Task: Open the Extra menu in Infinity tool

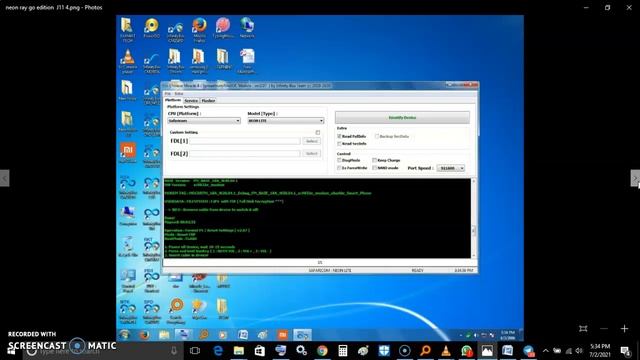Action: tap(179, 94)
